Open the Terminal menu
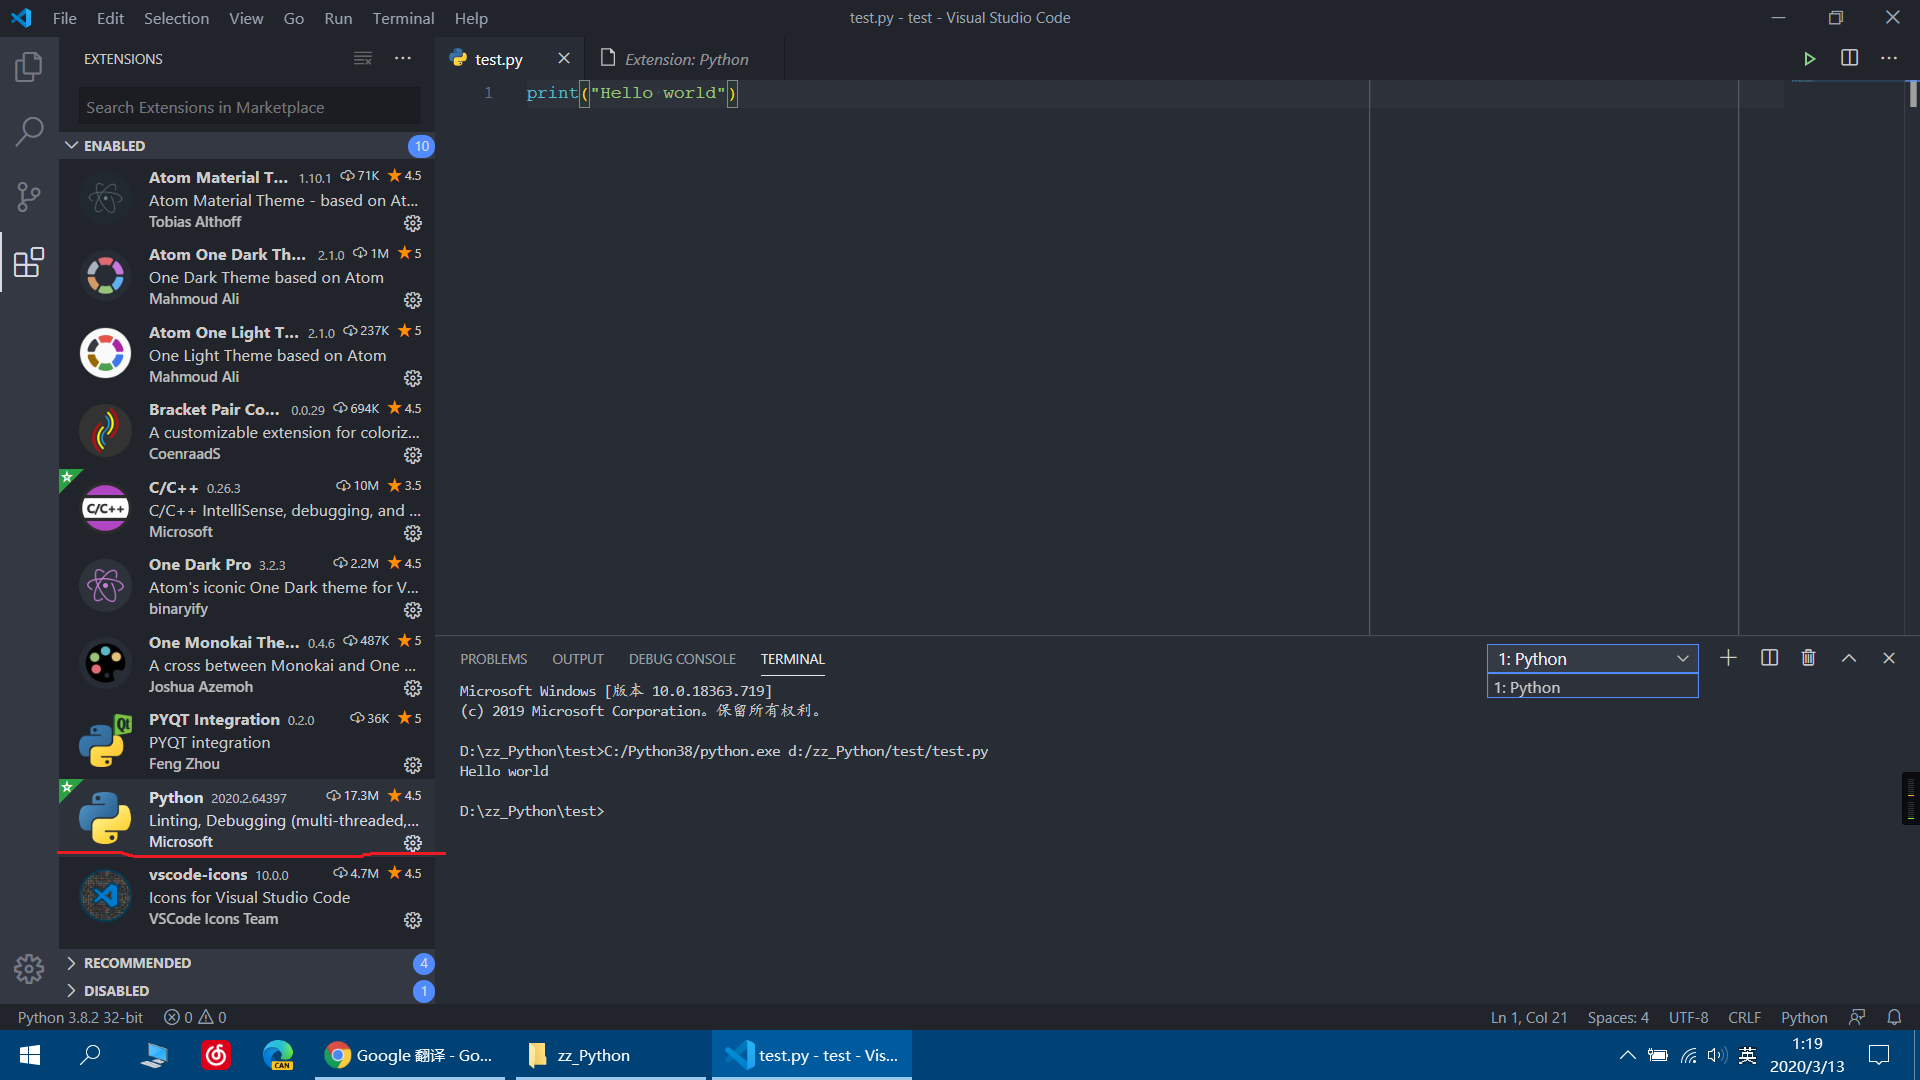This screenshot has width=1920, height=1080. click(403, 18)
